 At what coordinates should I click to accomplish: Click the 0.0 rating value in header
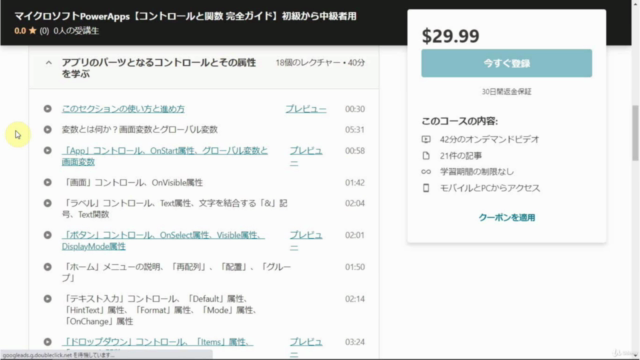click(20, 31)
